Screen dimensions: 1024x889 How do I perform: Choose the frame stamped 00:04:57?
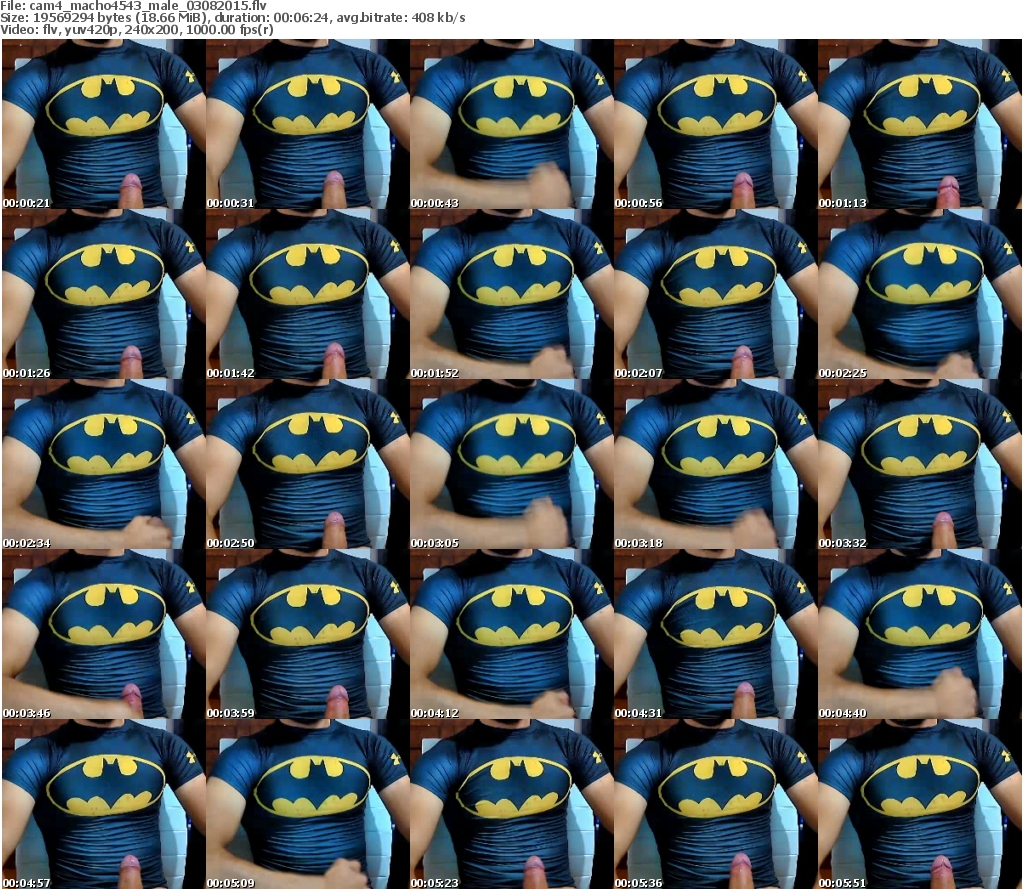tap(104, 803)
